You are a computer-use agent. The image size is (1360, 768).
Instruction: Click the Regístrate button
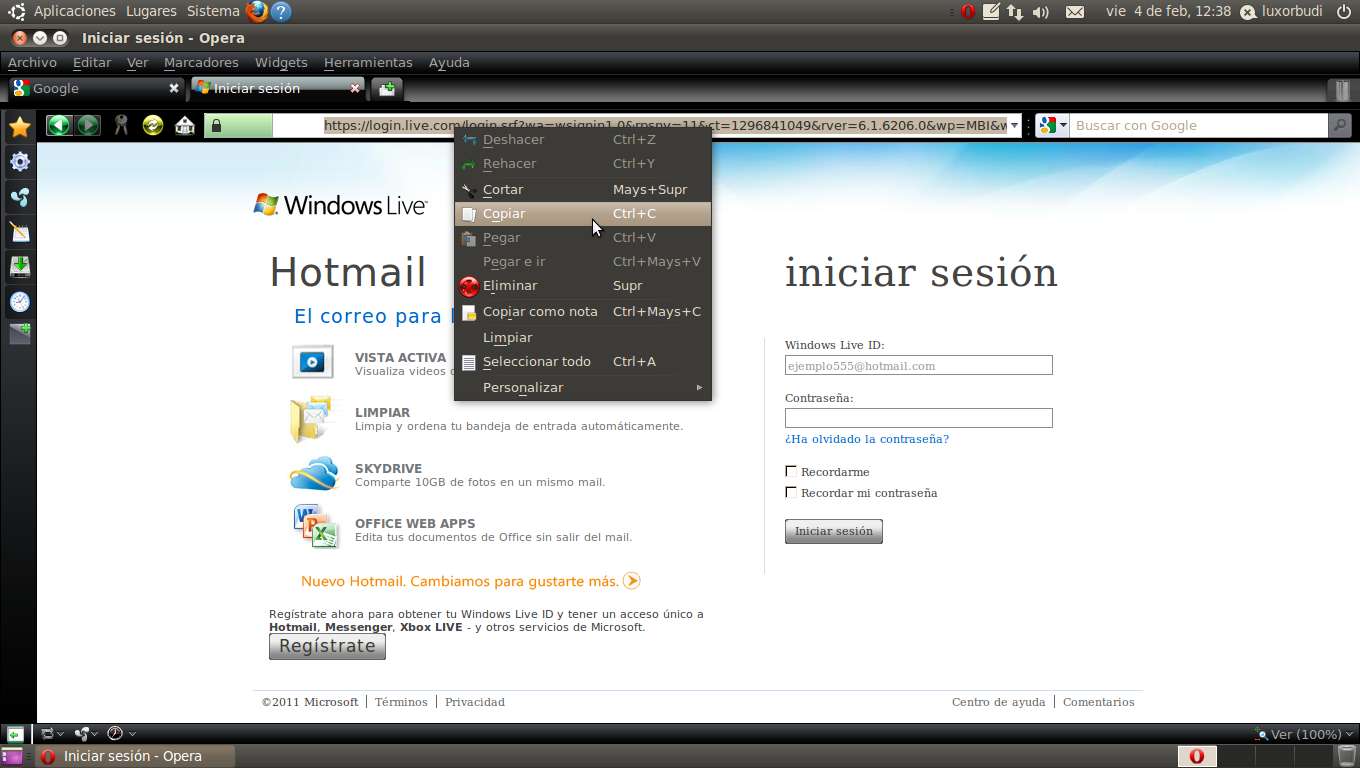pos(327,646)
